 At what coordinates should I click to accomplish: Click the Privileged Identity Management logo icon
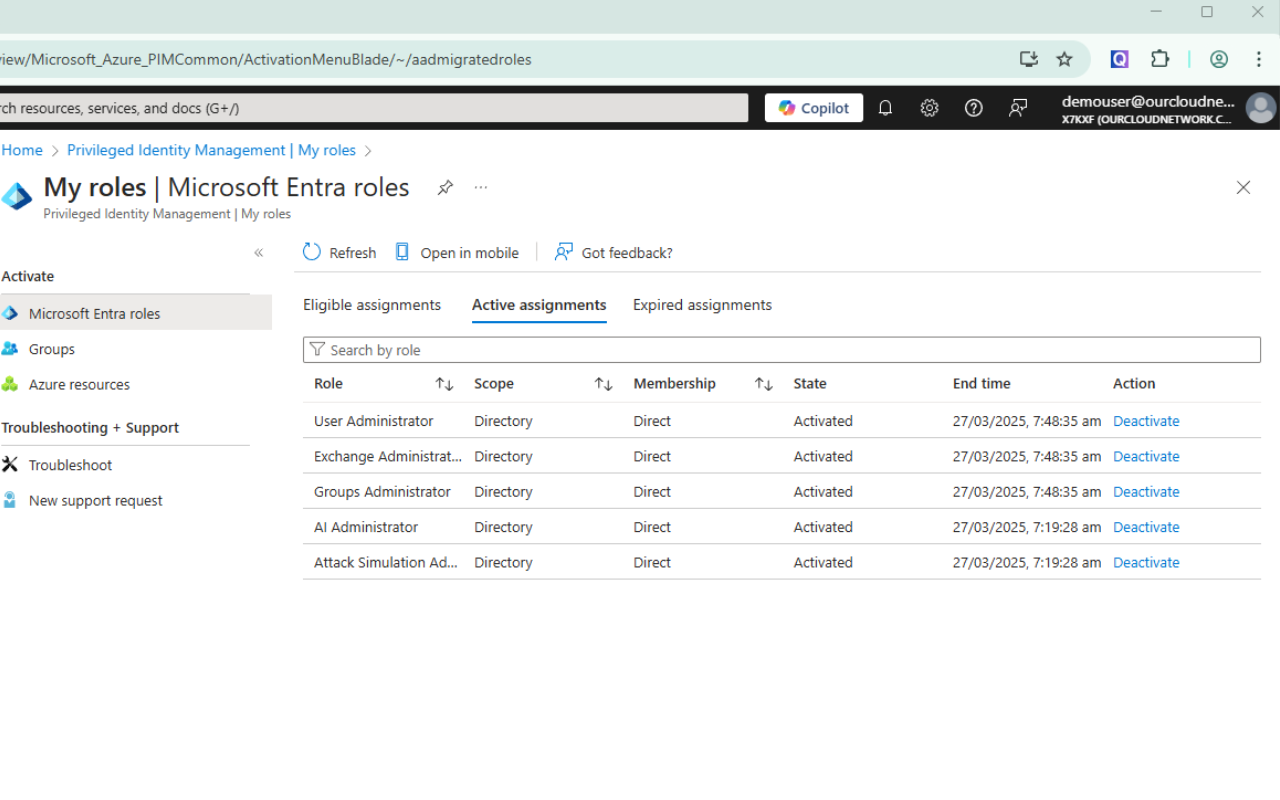tap(17, 196)
